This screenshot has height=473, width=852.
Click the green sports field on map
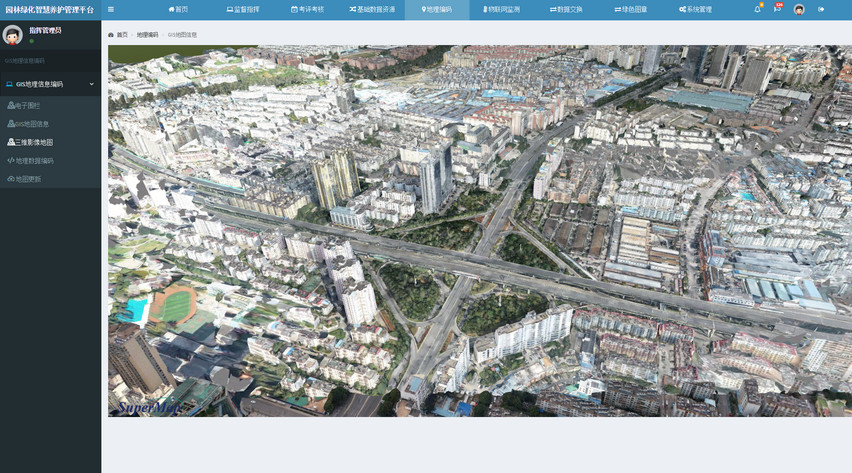point(176,307)
